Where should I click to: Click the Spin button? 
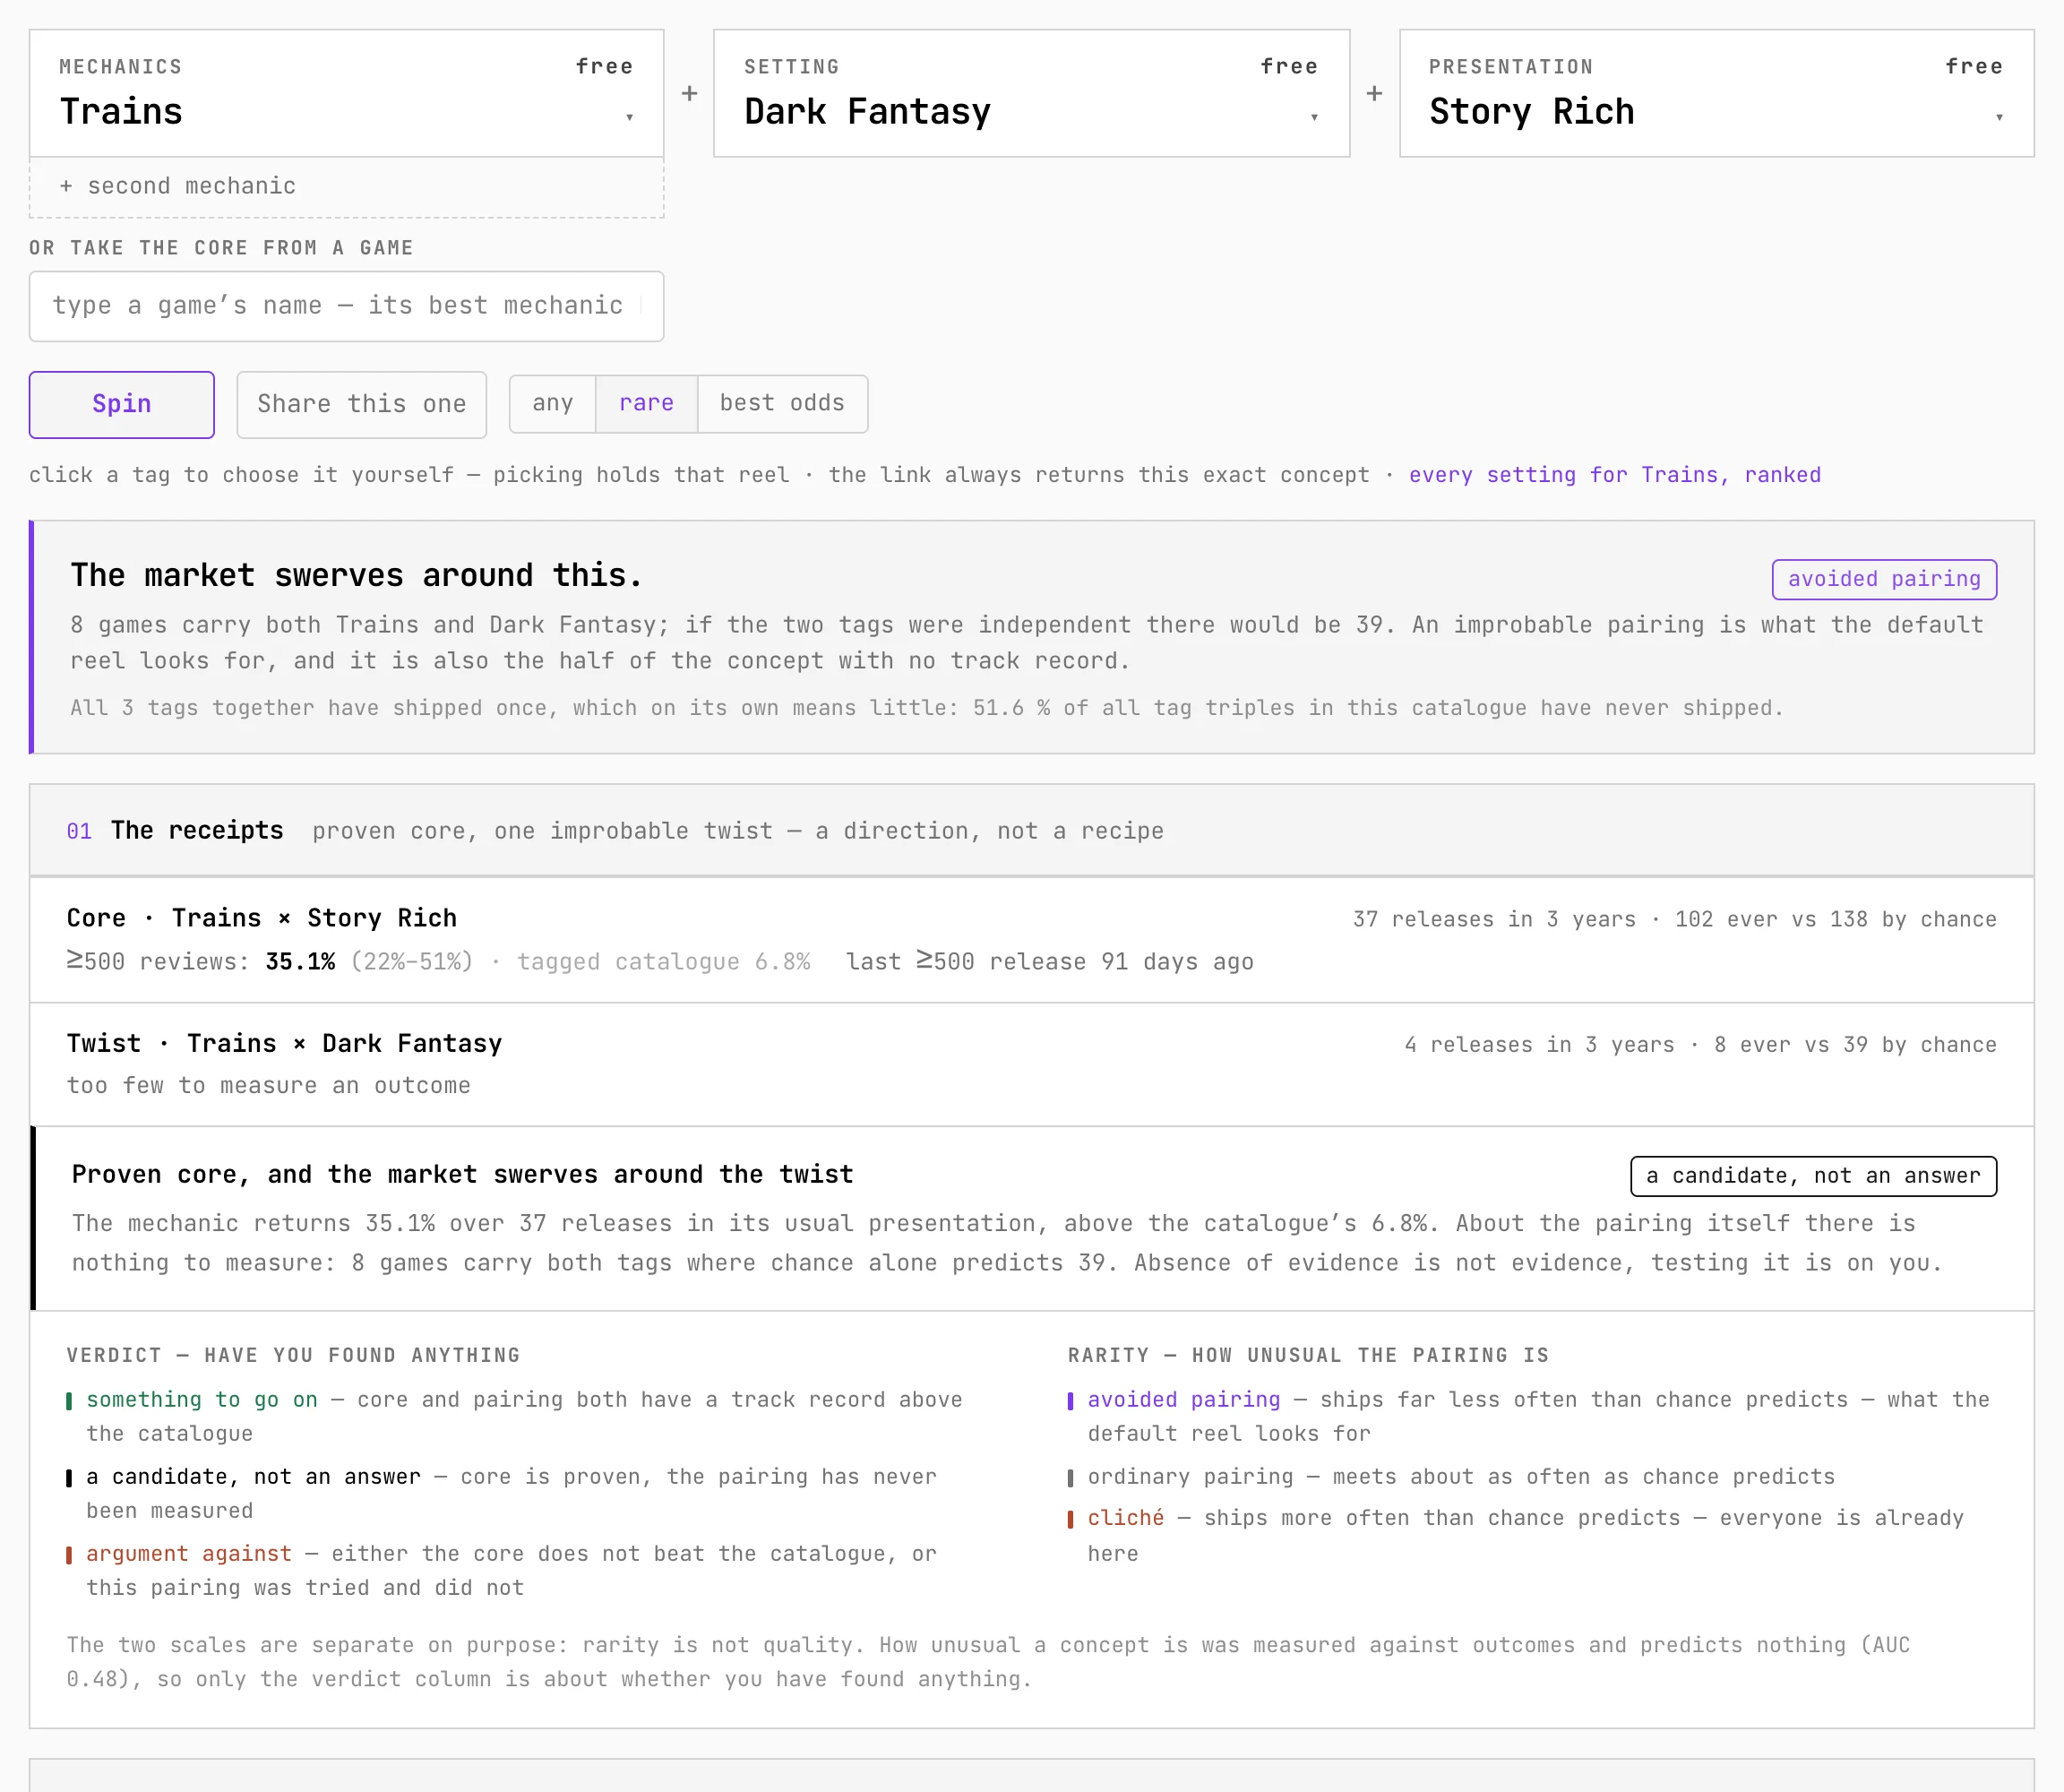point(122,404)
